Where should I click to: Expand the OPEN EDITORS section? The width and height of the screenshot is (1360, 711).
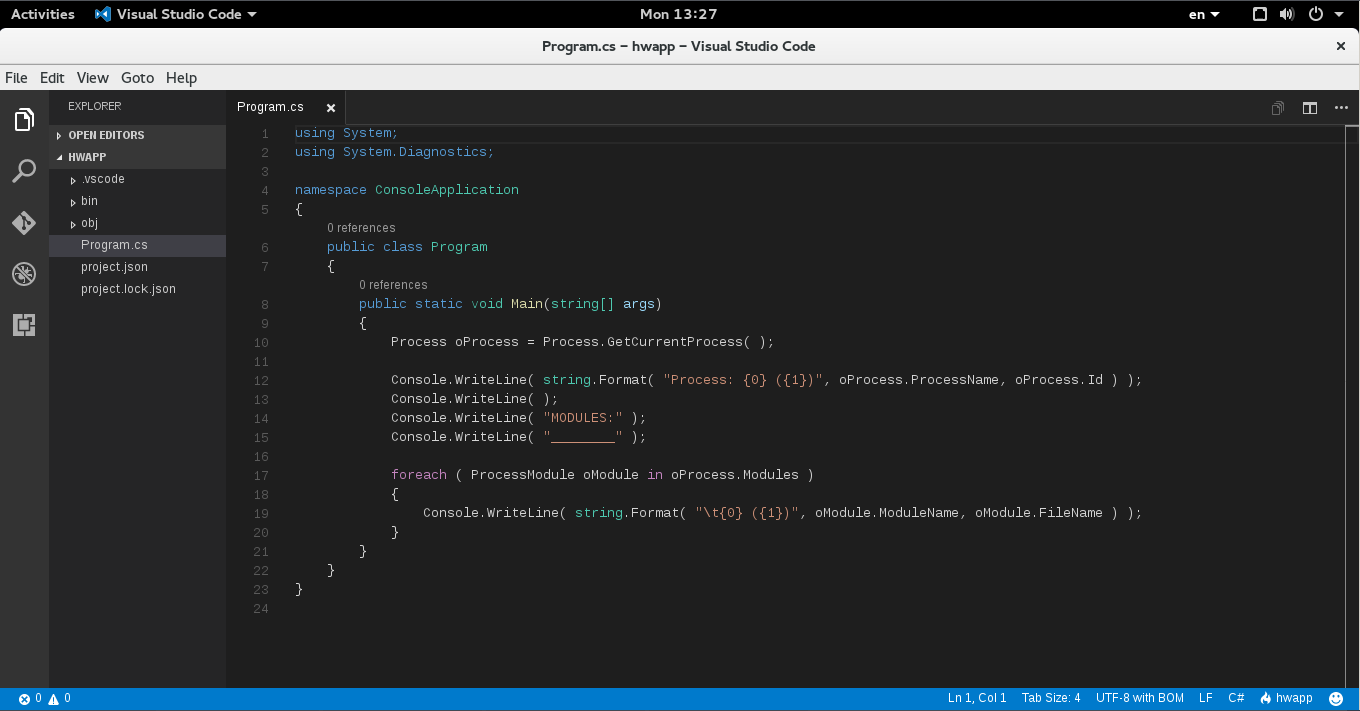(x=137, y=135)
